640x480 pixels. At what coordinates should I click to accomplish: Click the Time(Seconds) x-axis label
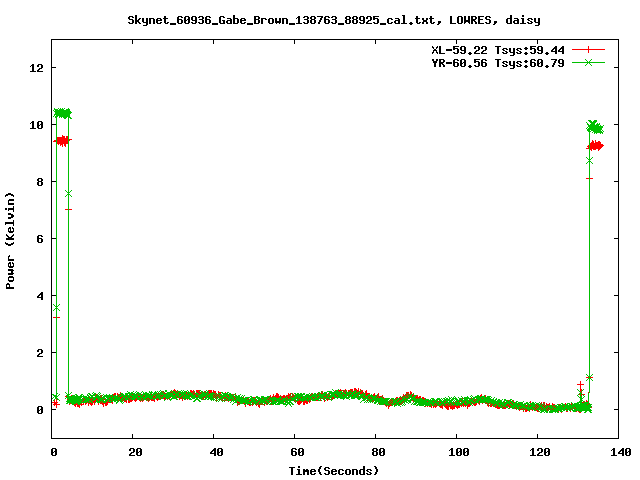coord(334,471)
